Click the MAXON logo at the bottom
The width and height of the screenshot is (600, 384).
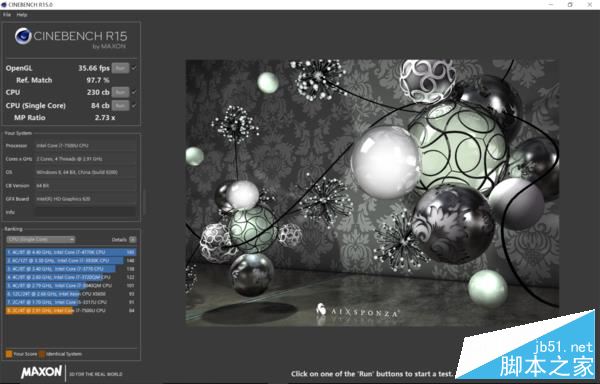[41, 372]
